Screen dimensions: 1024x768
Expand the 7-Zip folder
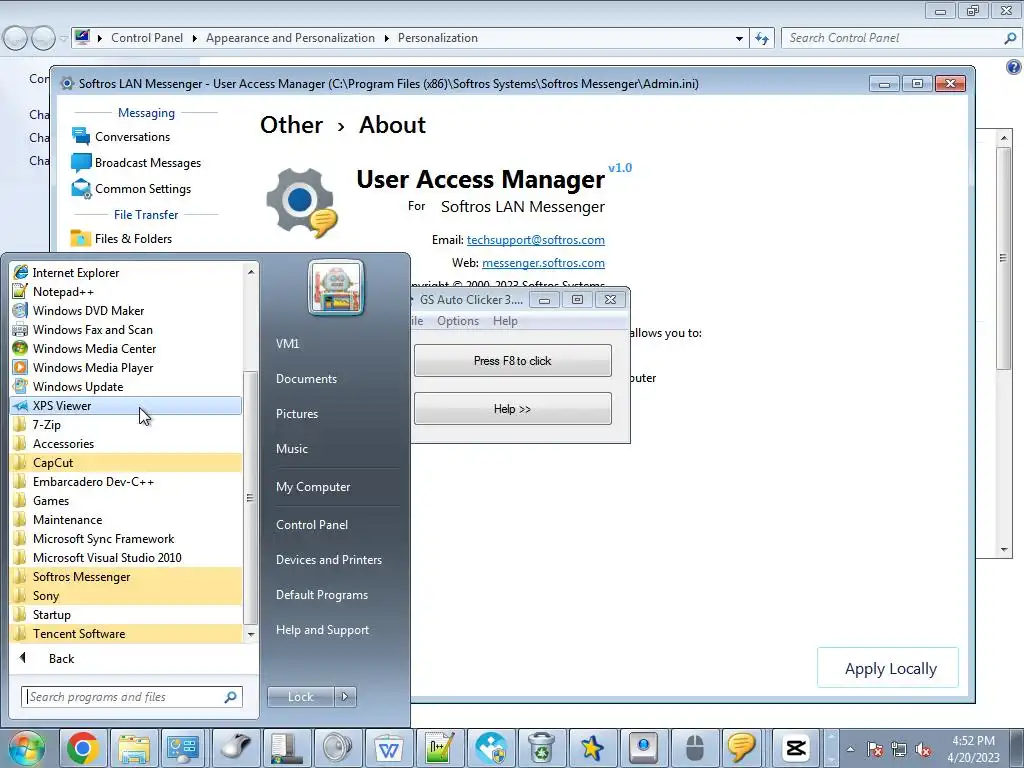point(126,424)
